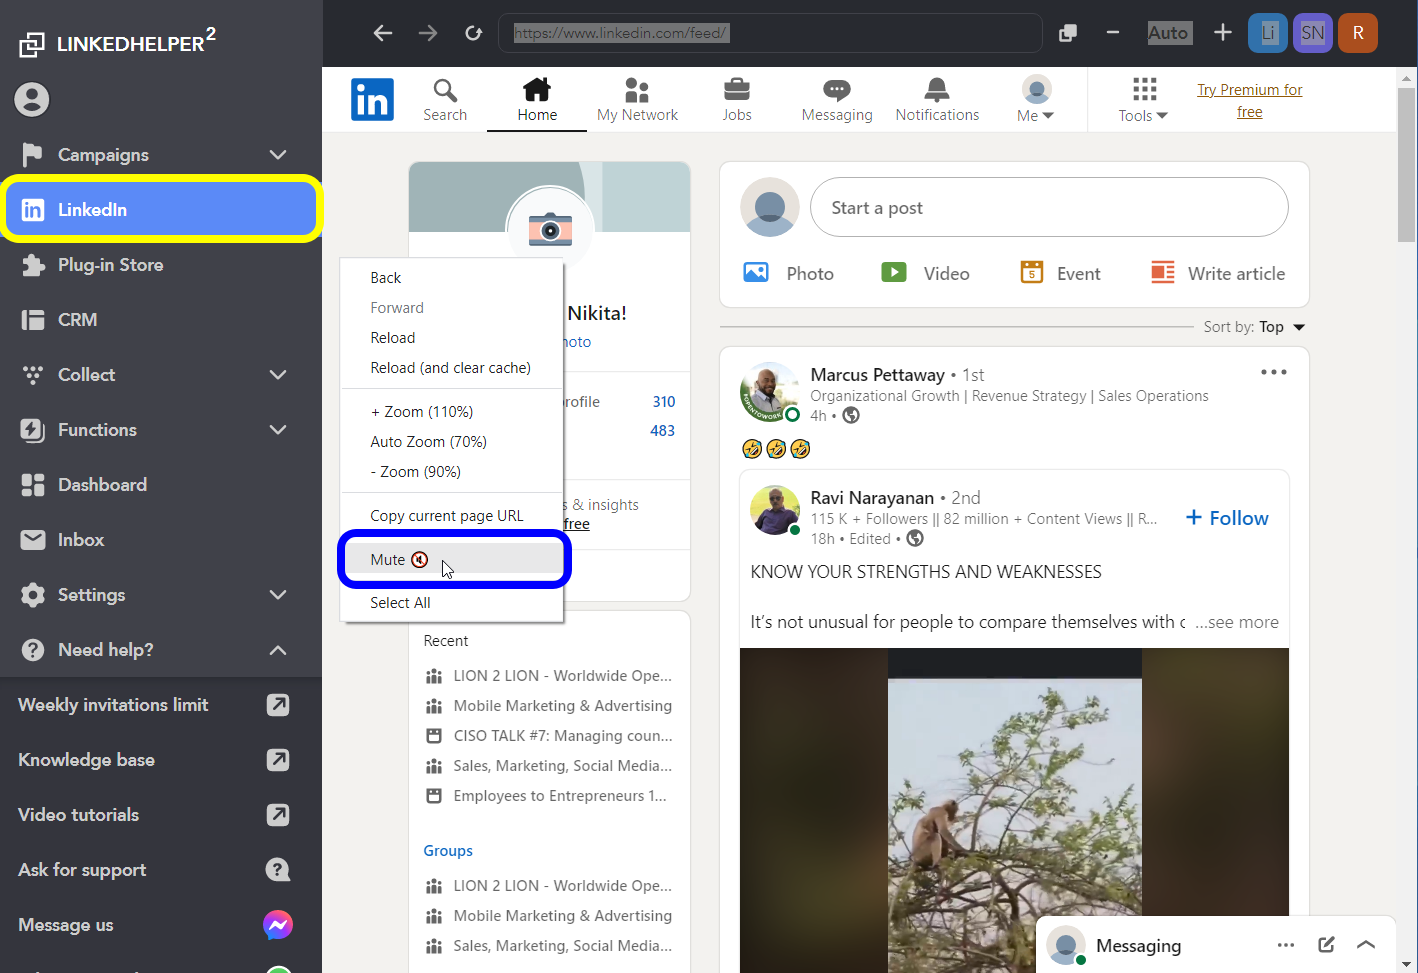The width and height of the screenshot is (1418, 973).
Task: Switch to the Li account tab
Action: click(x=1268, y=33)
